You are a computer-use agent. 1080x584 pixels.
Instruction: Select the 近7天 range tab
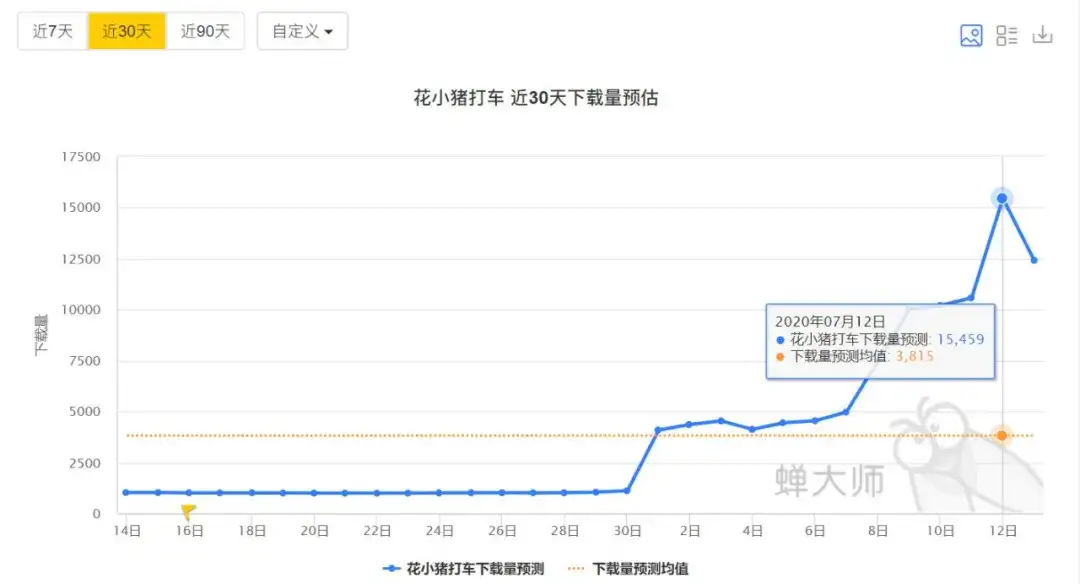pos(52,31)
